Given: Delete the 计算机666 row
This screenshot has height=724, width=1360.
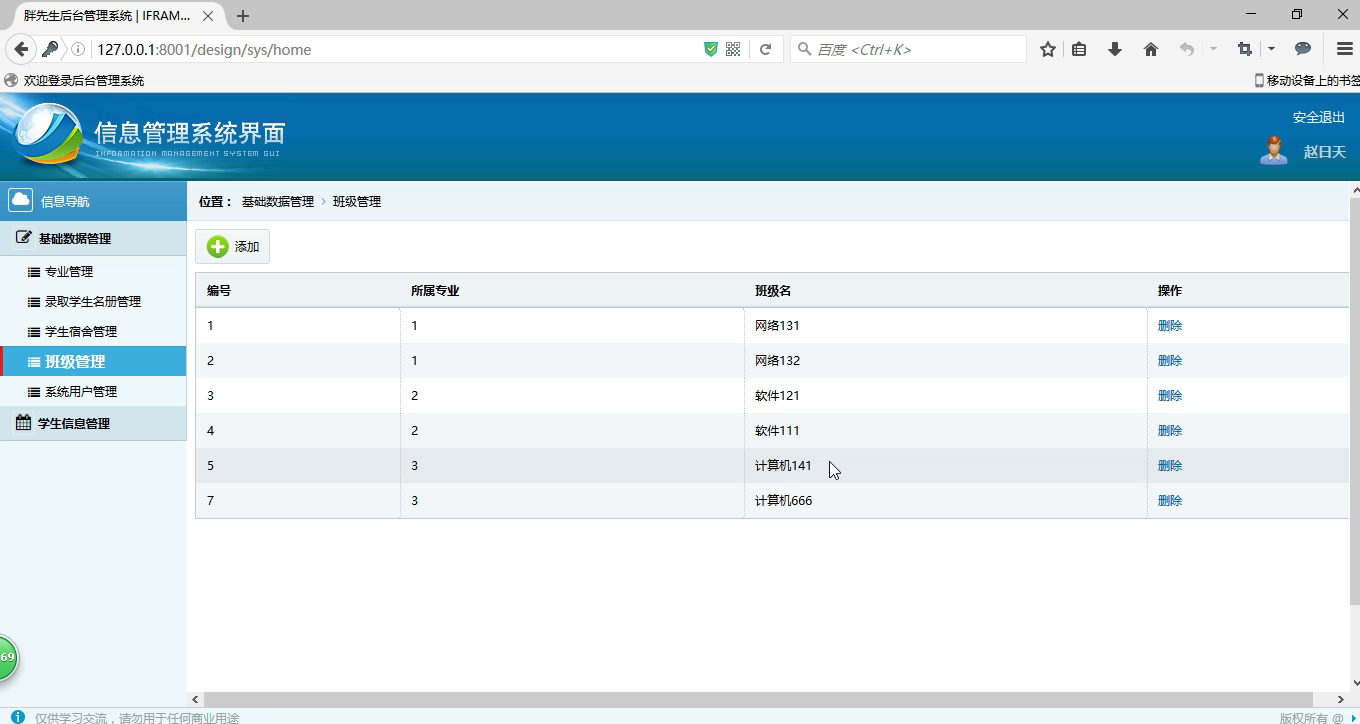Looking at the screenshot, I should 1170,500.
